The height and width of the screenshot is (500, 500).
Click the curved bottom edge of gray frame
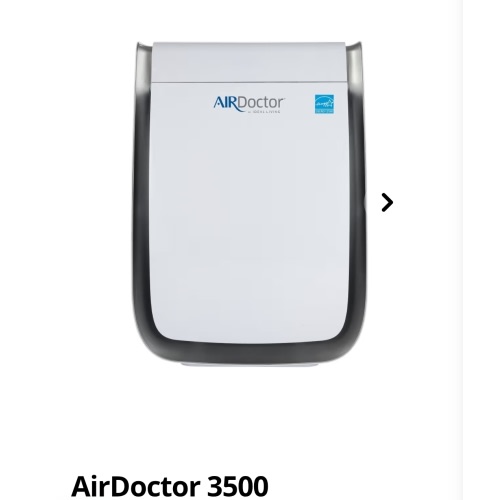click(248, 353)
